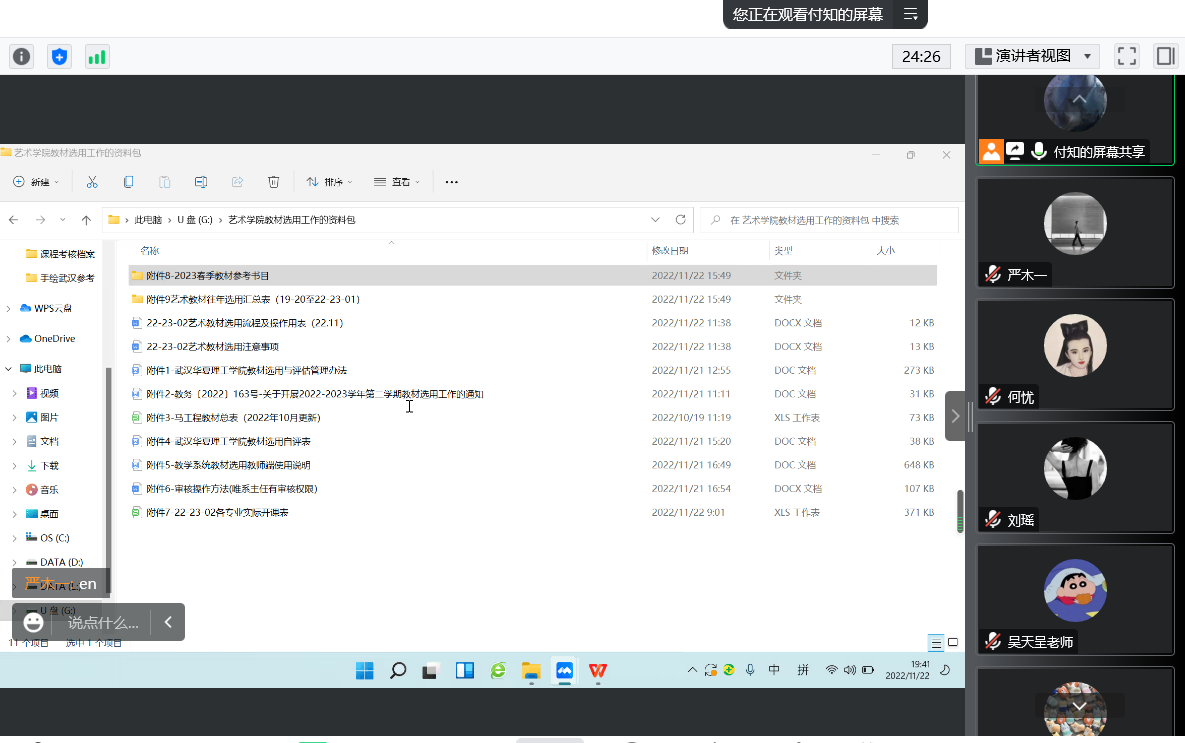
Task: Collapse the video panel with the arrow handle
Action: click(x=955, y=416)
